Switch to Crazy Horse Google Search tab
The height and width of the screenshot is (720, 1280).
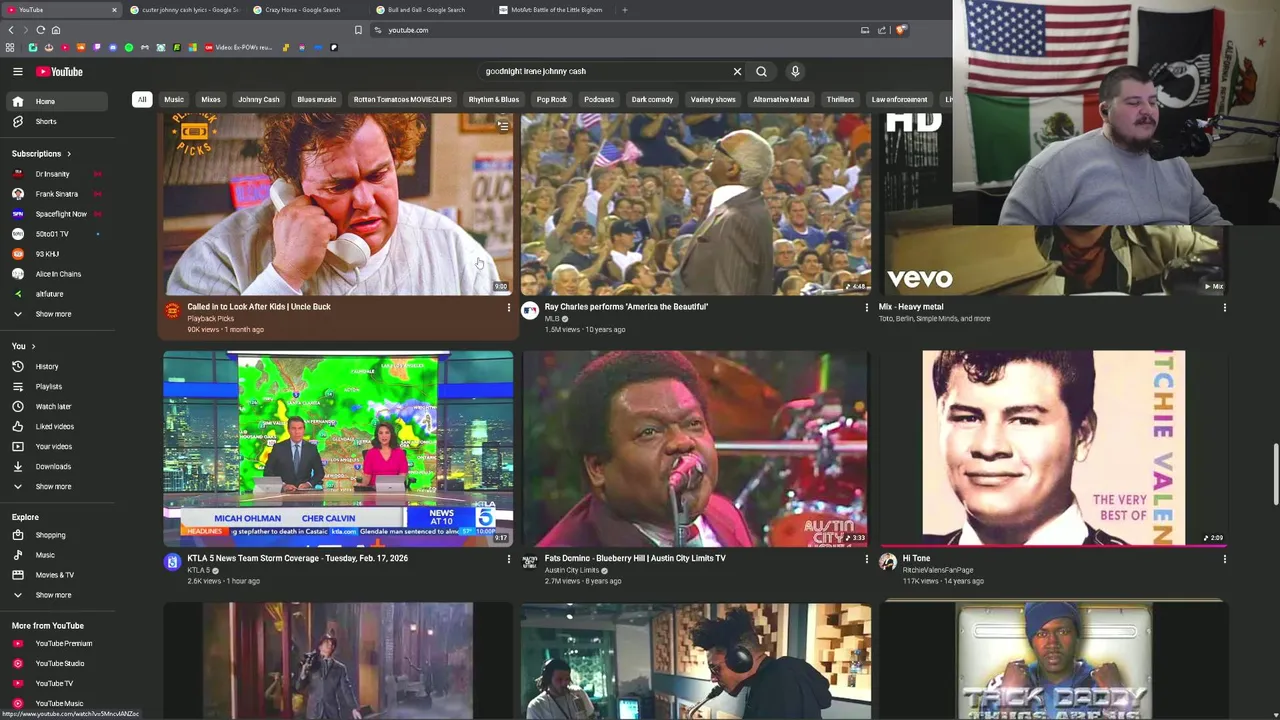click(x=305, y=10)
